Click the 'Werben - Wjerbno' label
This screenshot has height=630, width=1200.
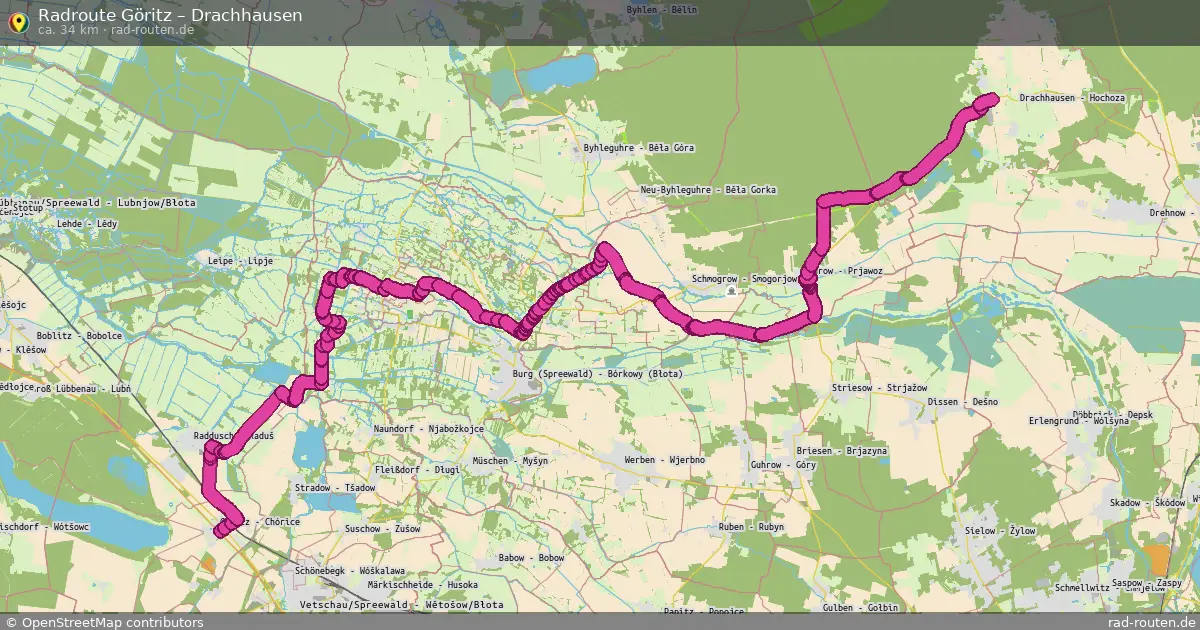(x=665, y=460)
